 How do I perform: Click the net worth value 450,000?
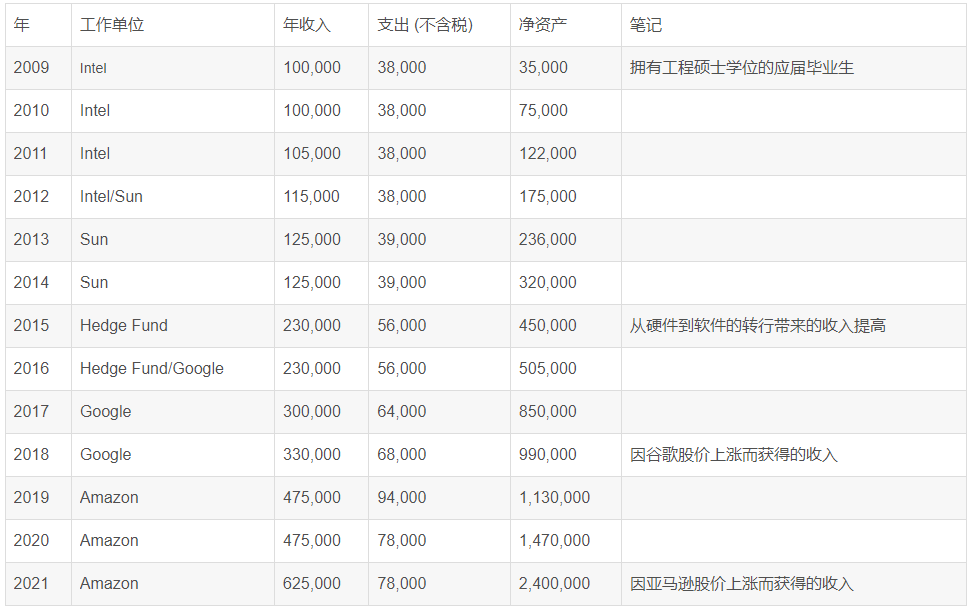click(x=547, y=326)
